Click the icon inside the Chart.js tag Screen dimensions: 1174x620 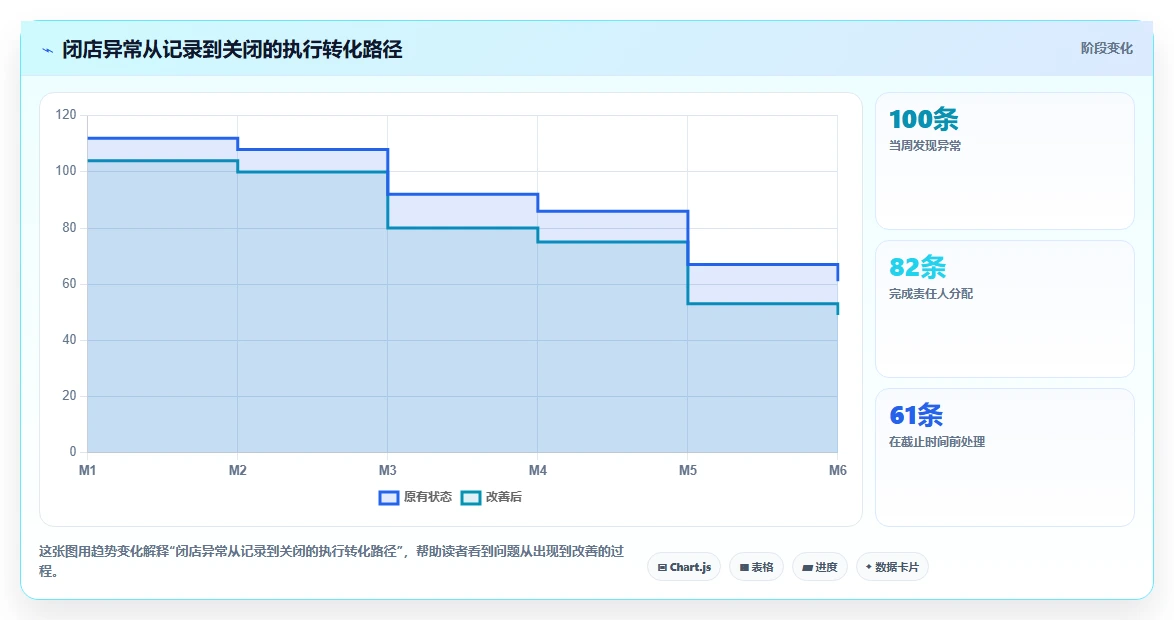(x=662, y=568)
